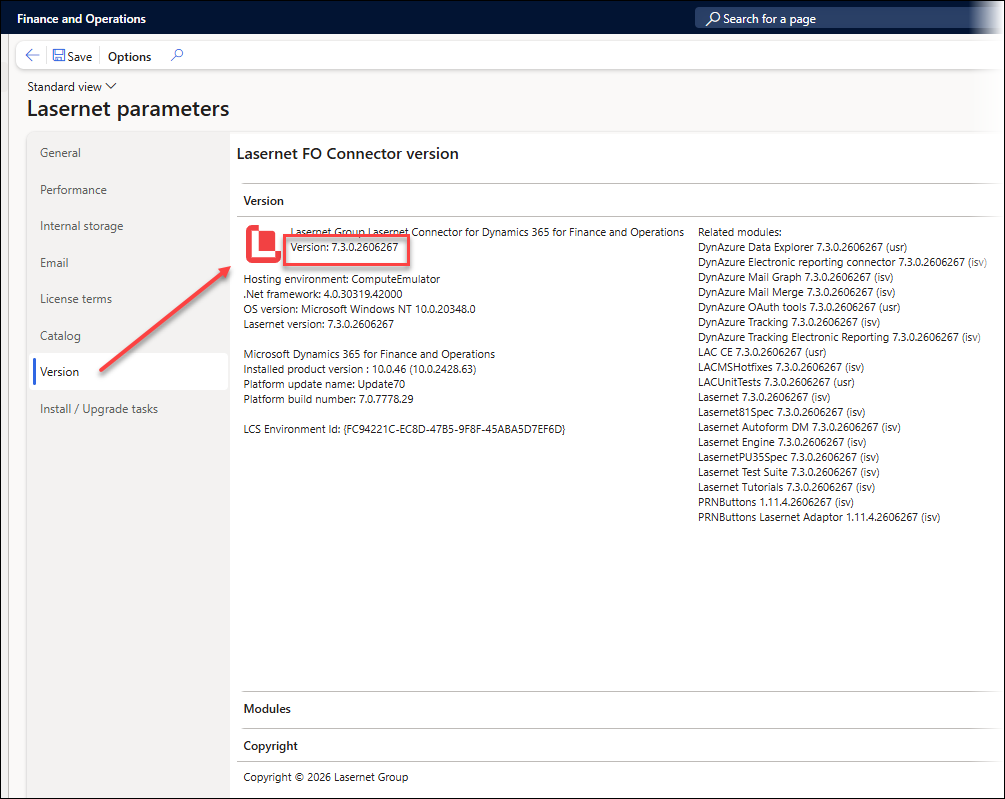Image resolution: width=1005 pixels, height=799 pixels.
Task: Expand the Modules section
Action: (267, 709)
